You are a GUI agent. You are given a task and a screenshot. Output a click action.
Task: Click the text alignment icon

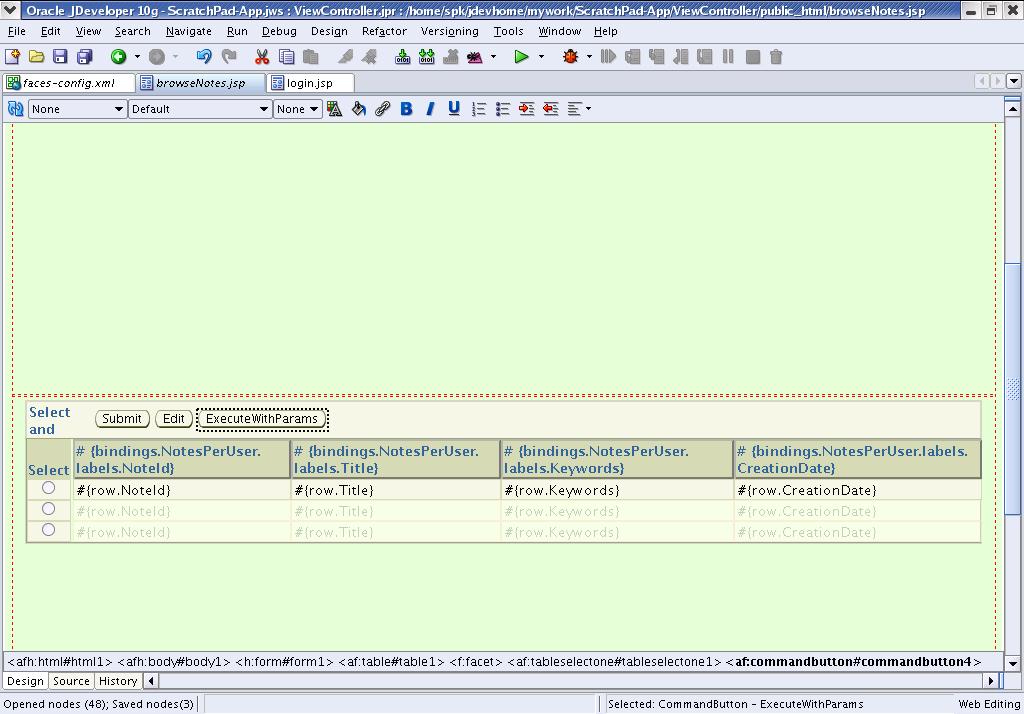click(574, 109)
